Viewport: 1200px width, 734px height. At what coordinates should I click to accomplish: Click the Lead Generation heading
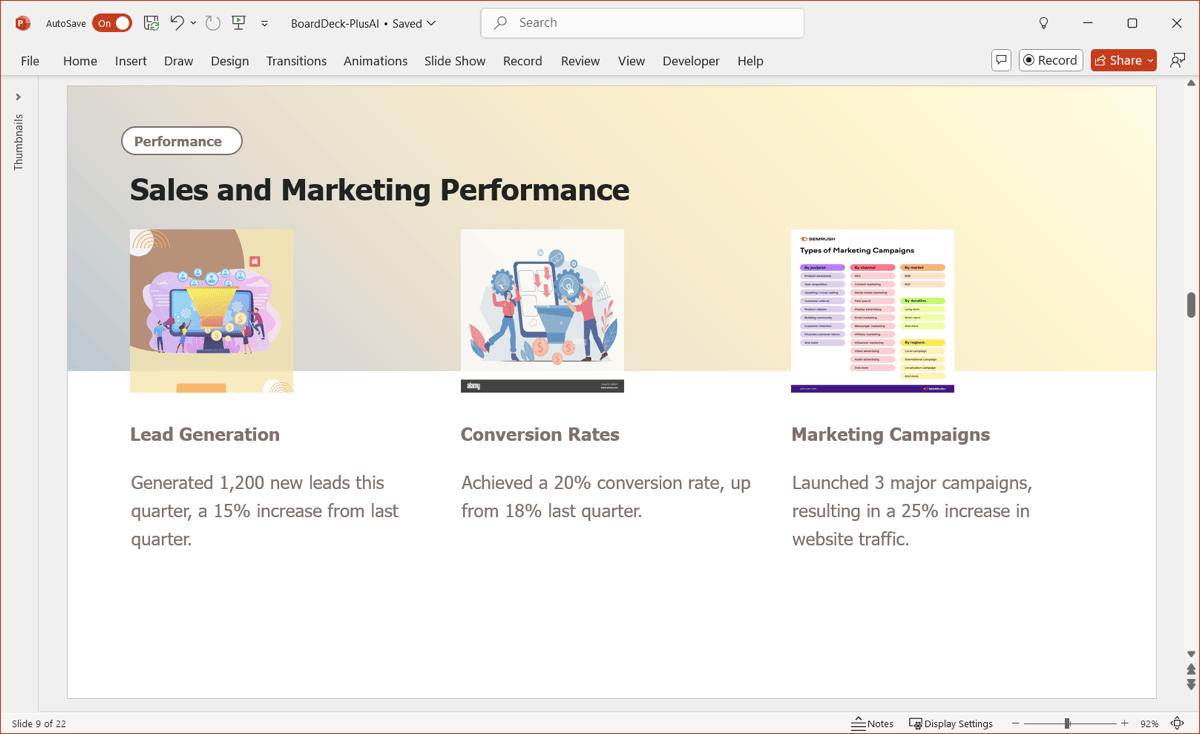coord(205,434)
